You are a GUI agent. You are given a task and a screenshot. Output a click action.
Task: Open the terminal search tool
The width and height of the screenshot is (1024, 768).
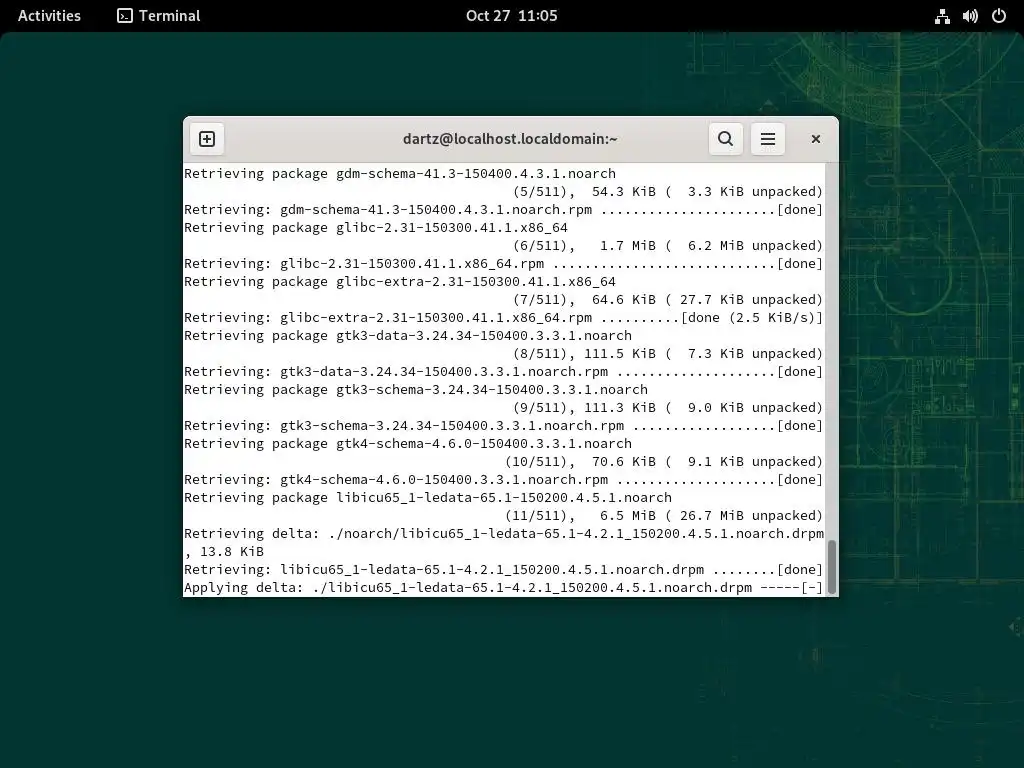coord(726,139)
